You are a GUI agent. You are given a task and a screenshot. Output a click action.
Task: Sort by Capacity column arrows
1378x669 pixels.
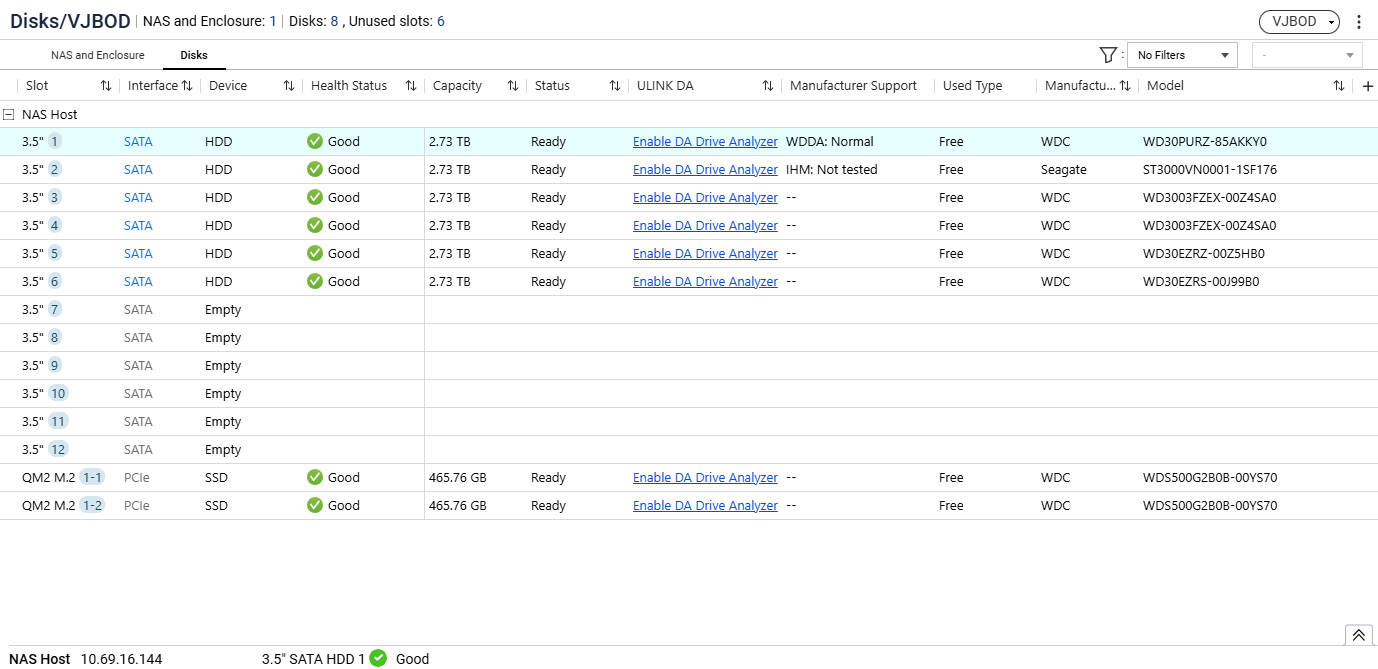click(513, 86)
